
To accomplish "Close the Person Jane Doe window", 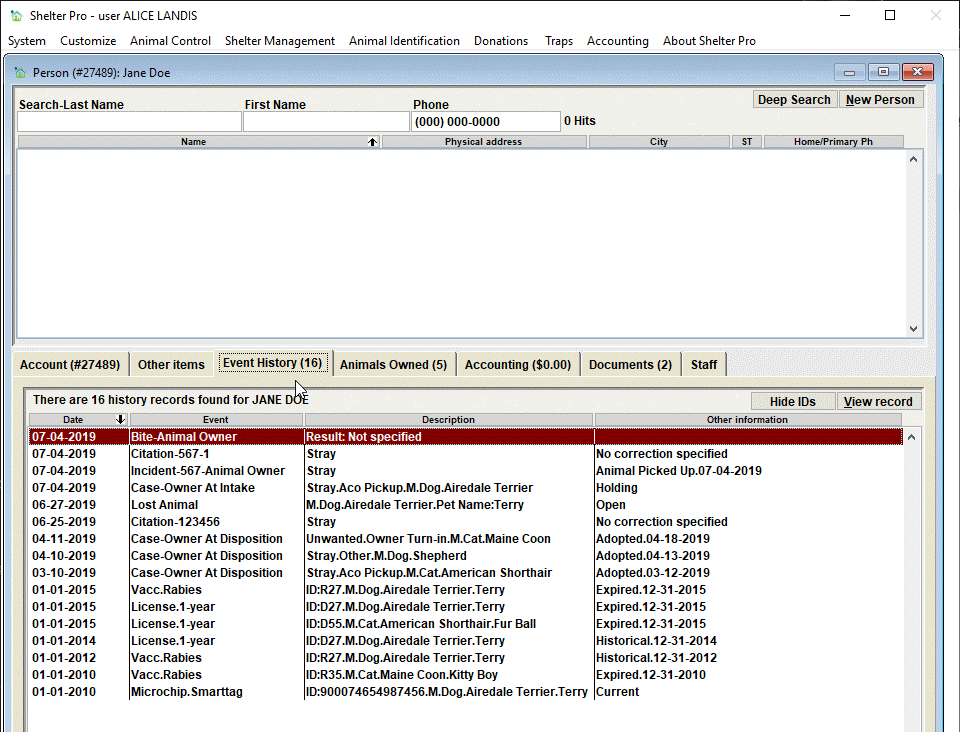I will point(917,72).
